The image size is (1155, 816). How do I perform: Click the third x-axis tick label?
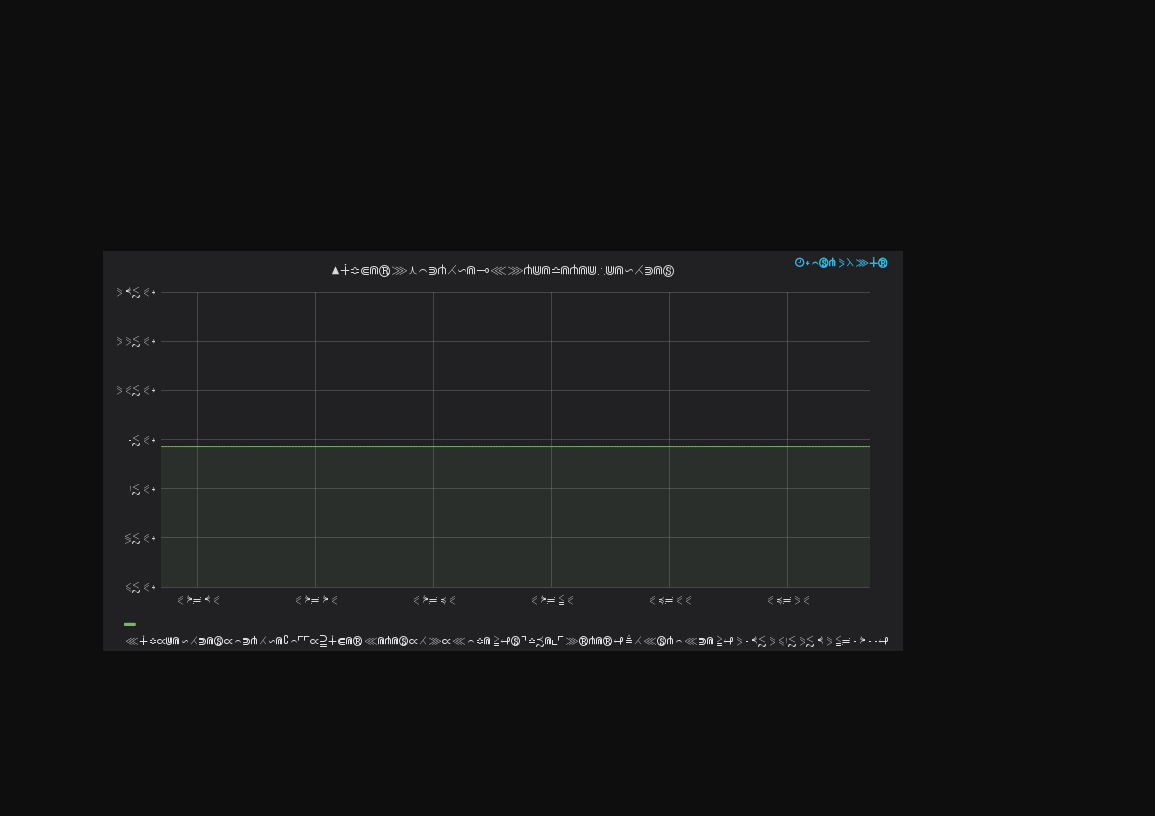tap(433, 600)
